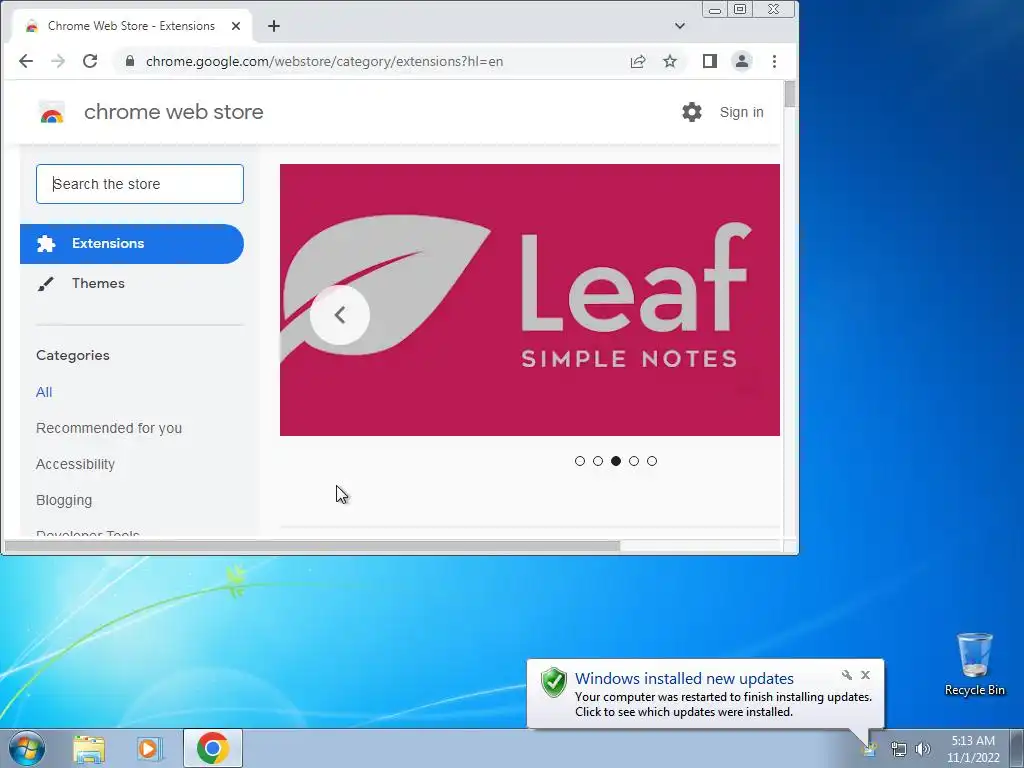Click the Chrome Web Store rainbow logo
This screenshot has width=1024, height=768.
pos(52,113)
